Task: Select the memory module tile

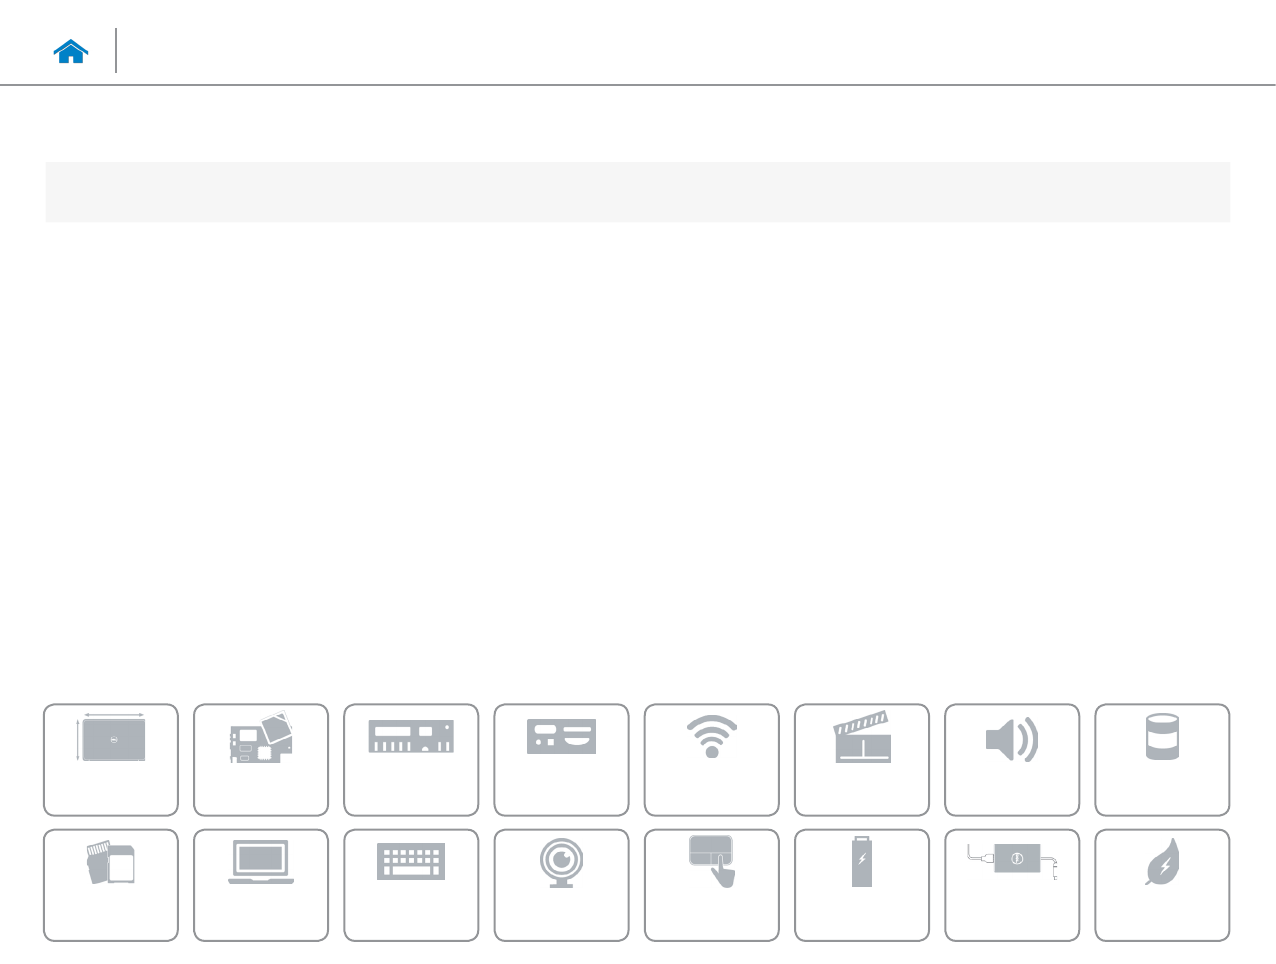Action: 411,760
